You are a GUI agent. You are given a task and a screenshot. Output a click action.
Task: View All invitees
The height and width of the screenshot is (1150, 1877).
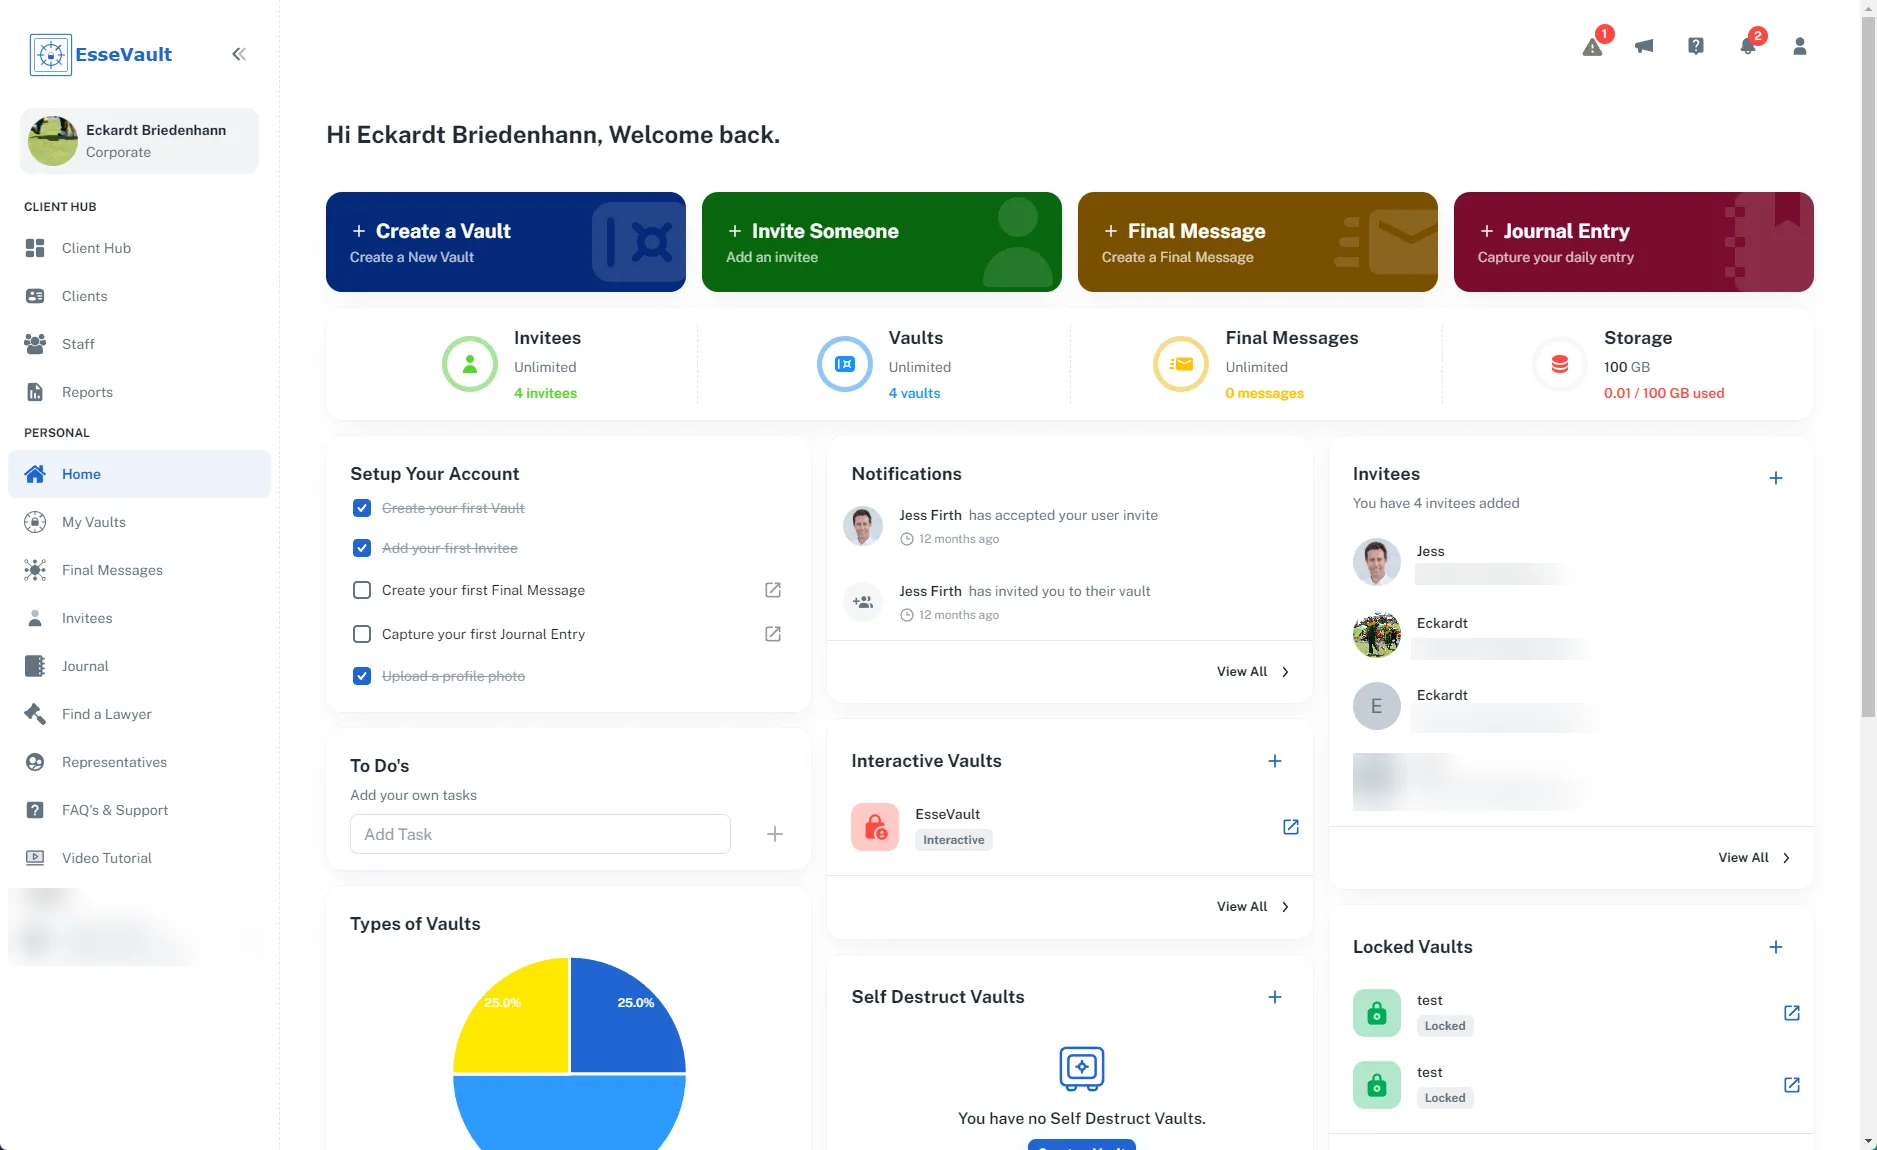click(1755, 858)
